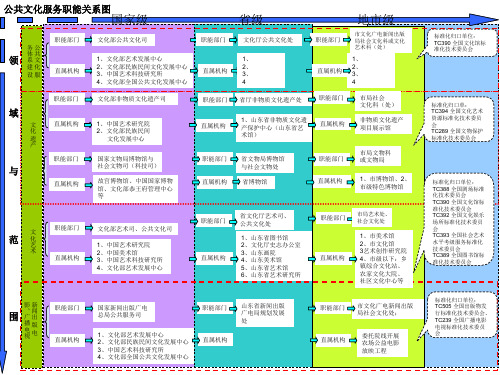Viewport: 500px width, 375px height.
Task: Click the title 公共文化服务职能关系图
Action: click(57, 9)
